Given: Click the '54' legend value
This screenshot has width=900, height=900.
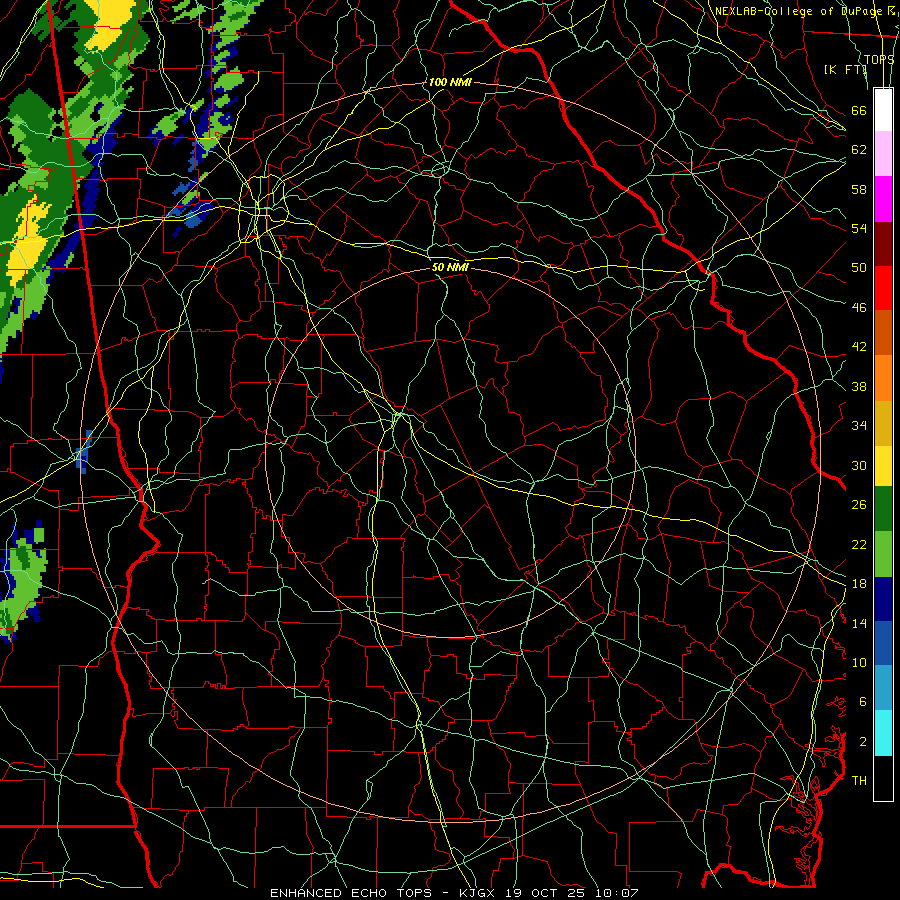Looking at the screenshot, I should pyautogui.click(x=859, y=228).
